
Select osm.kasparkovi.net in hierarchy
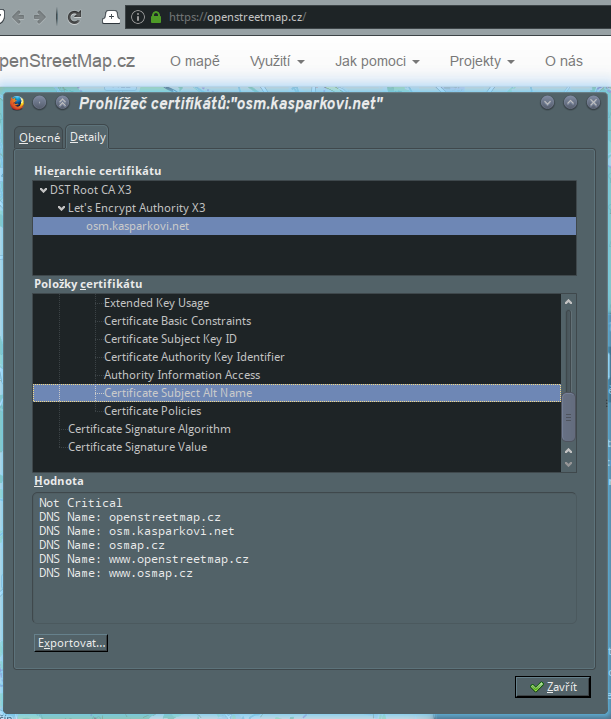(304, 226)
